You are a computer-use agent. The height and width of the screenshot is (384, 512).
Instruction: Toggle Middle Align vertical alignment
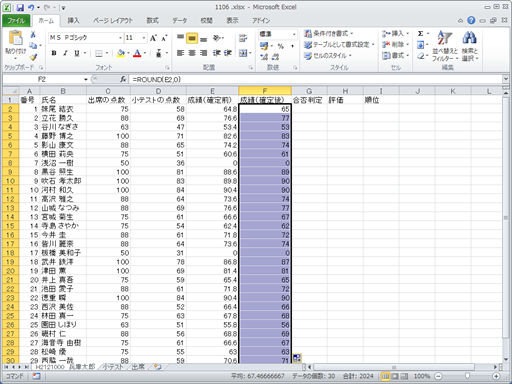pos(192,38)
